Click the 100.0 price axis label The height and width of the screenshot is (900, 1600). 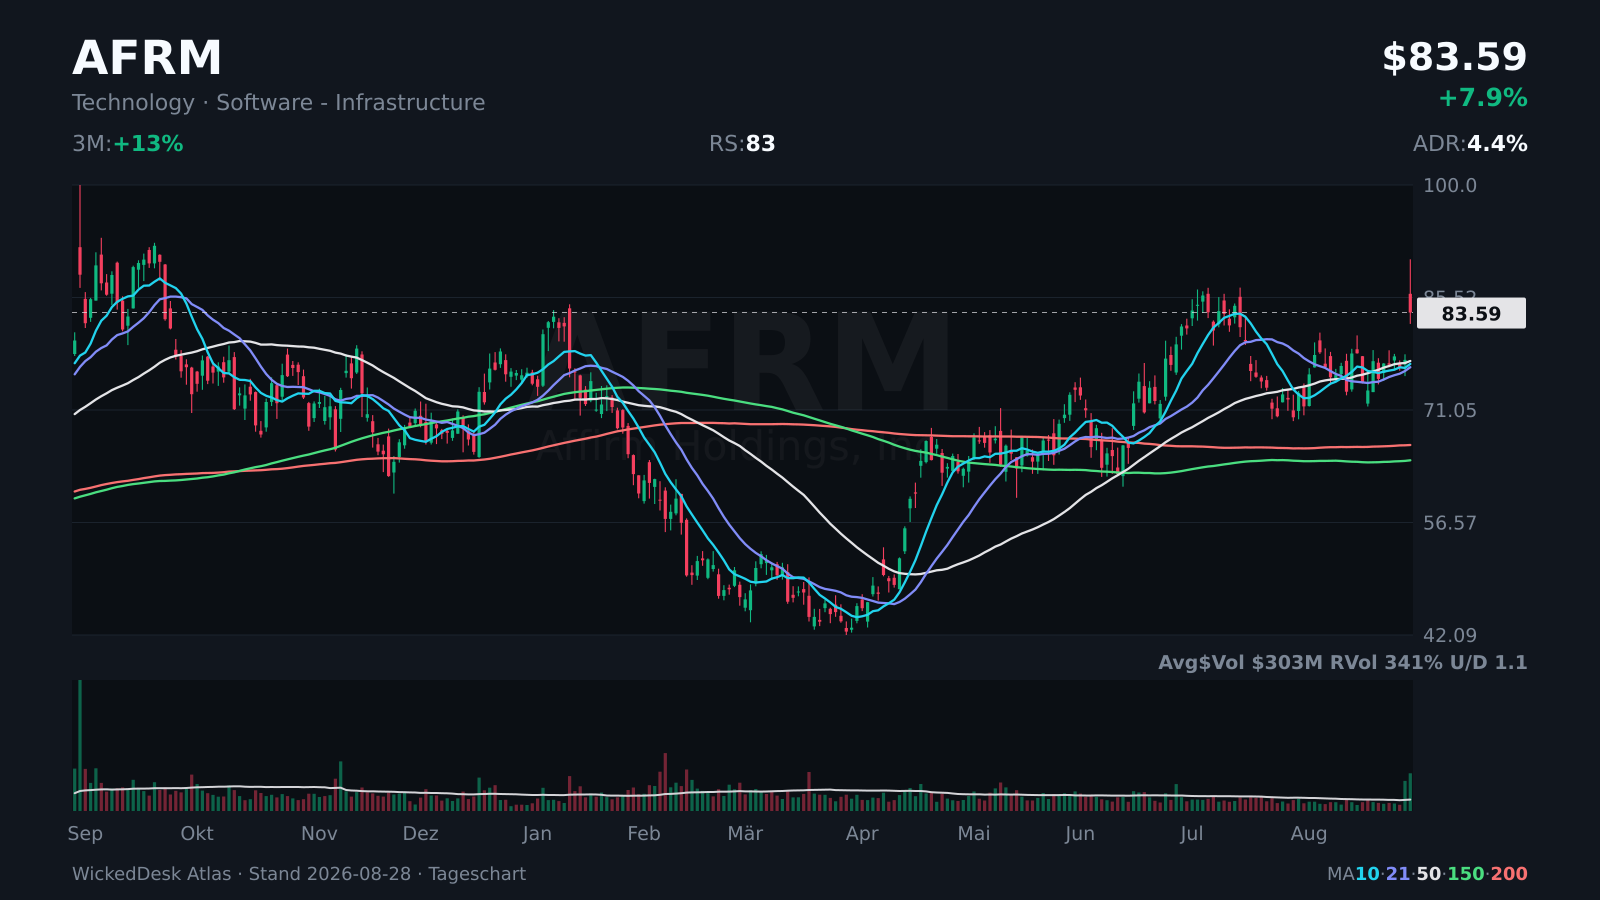(1450, 186)
